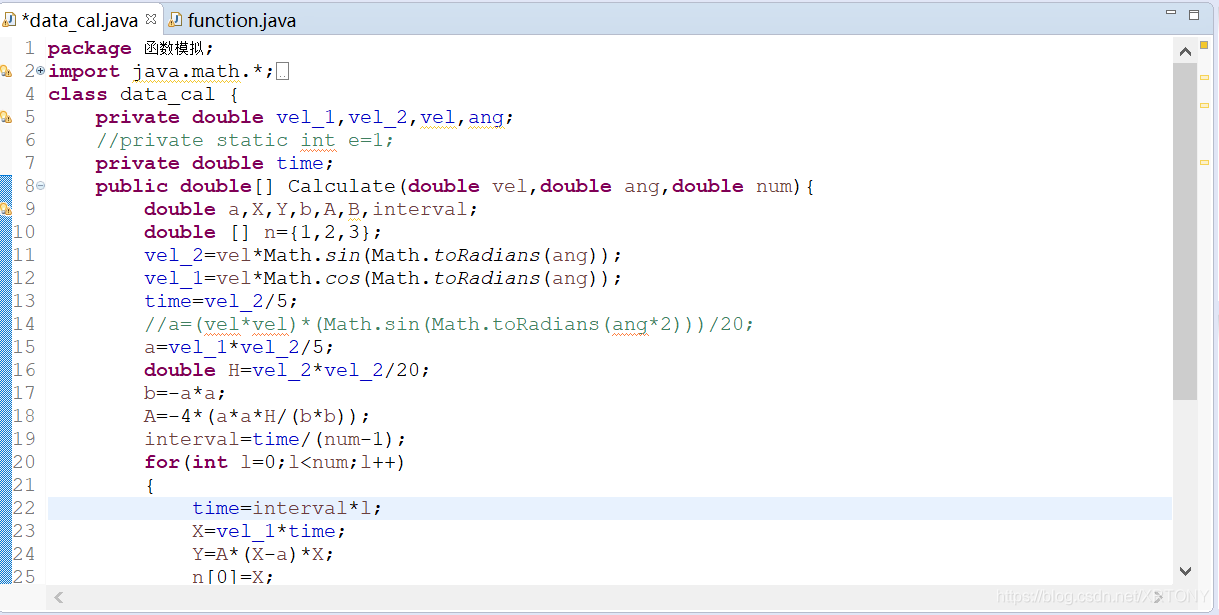
Task: Click 'double H=vel_2*vel_2/20;' line
Action: (287, 370)
